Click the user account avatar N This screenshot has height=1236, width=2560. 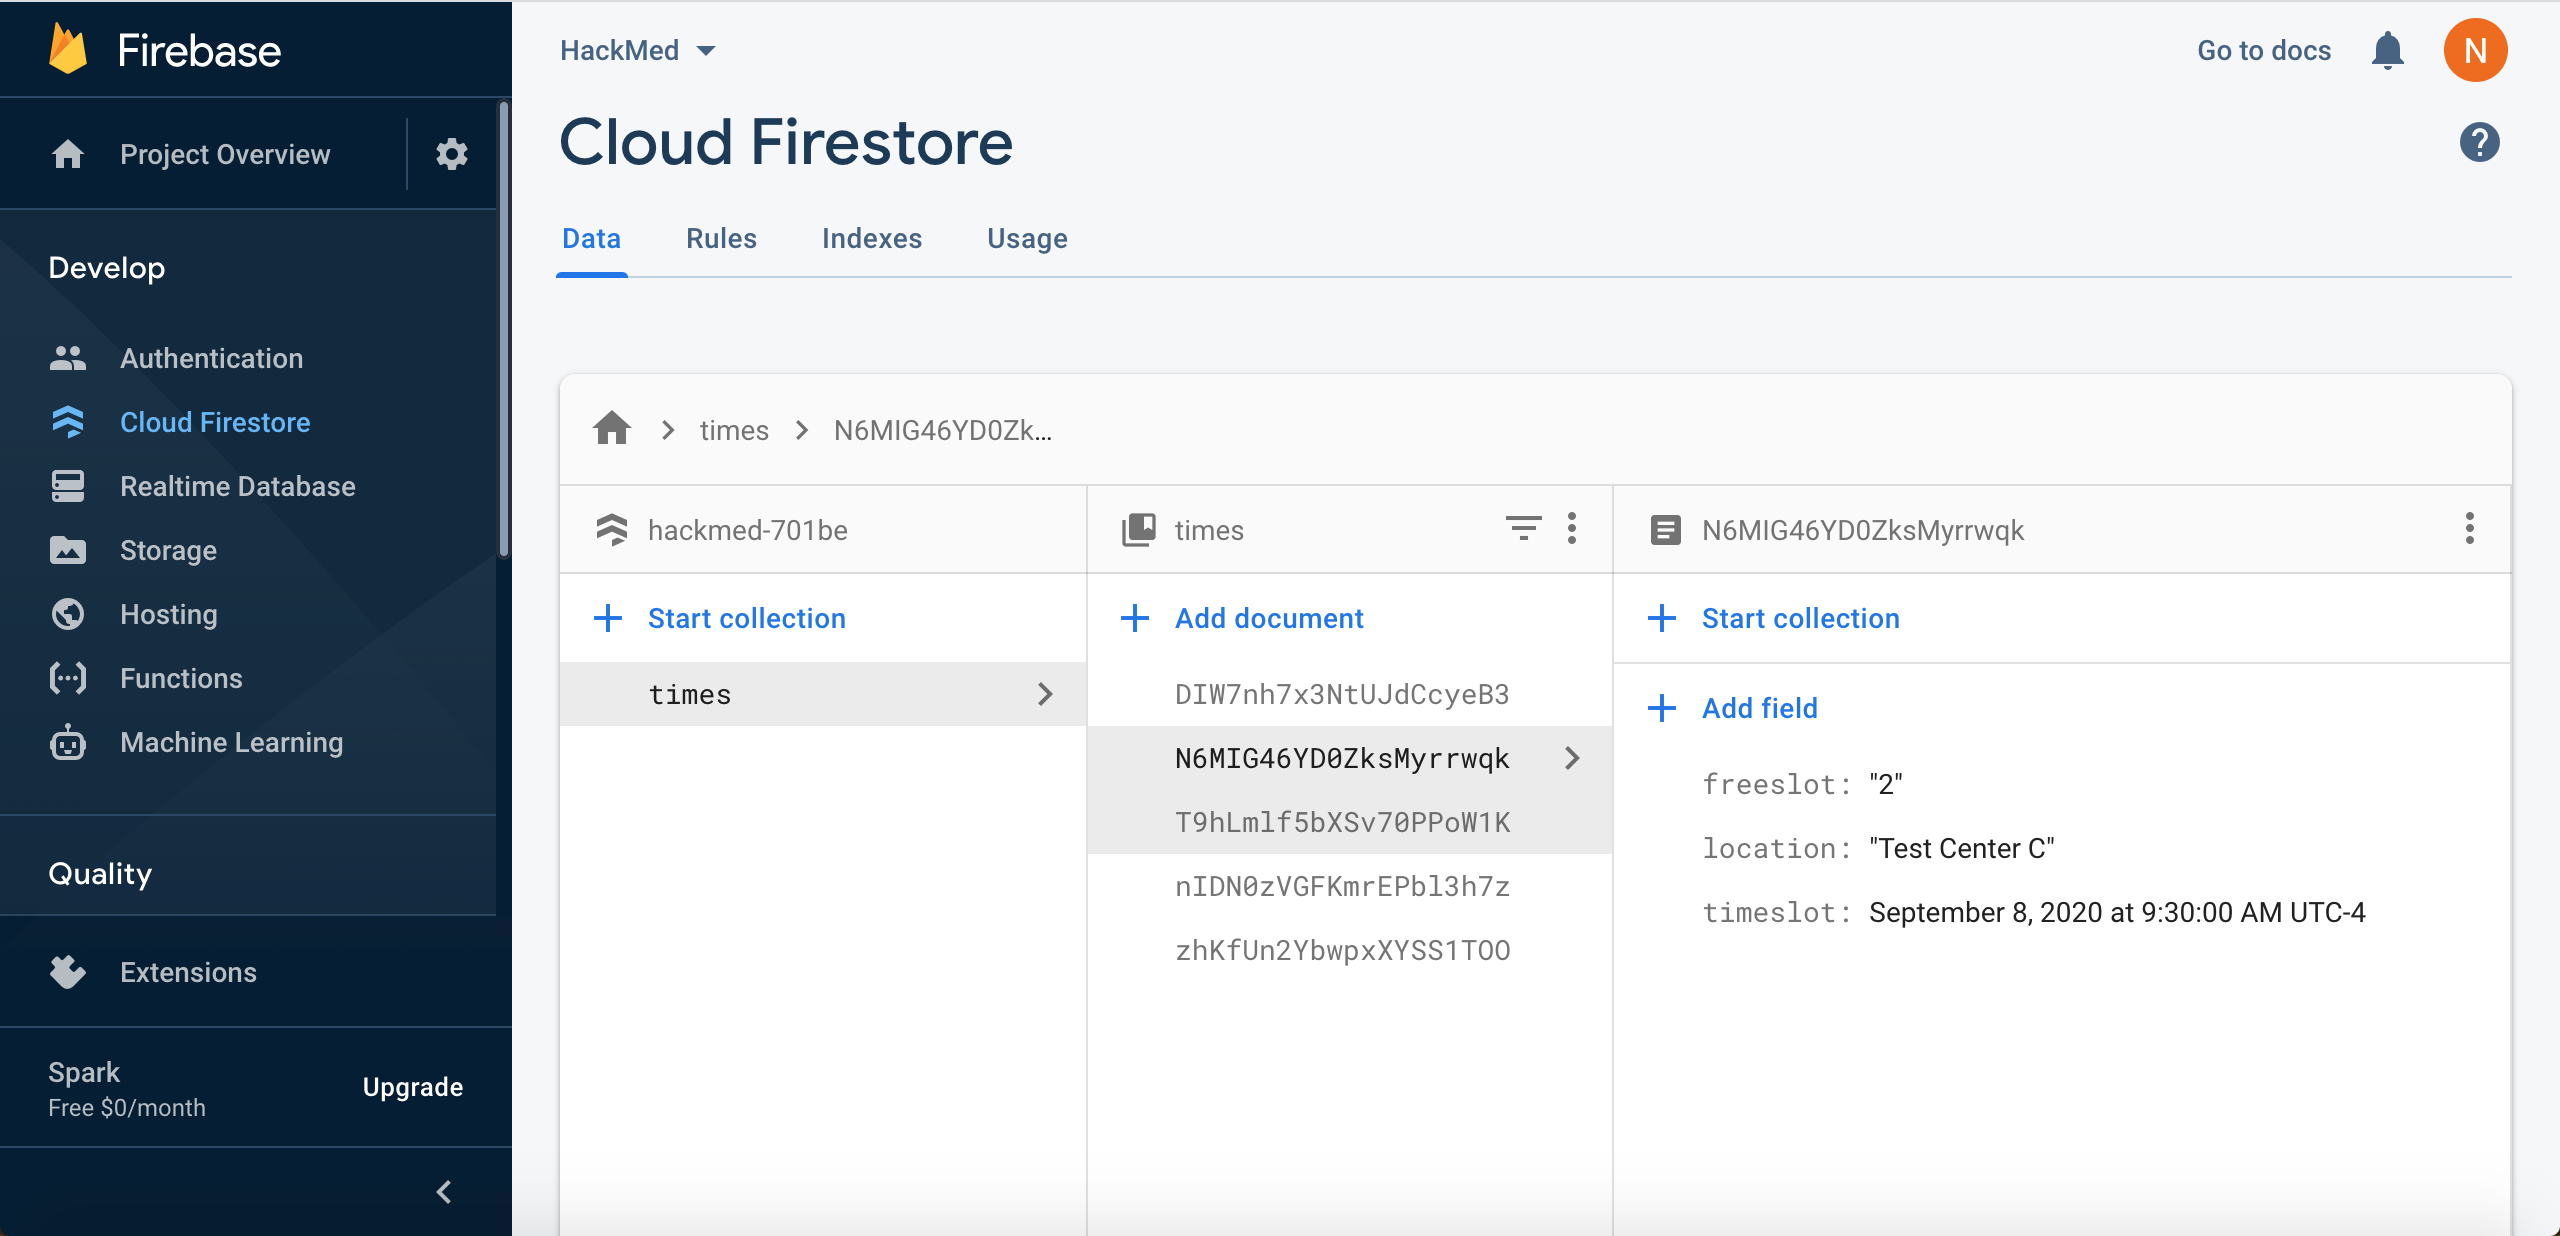[x=2475, y=50]
